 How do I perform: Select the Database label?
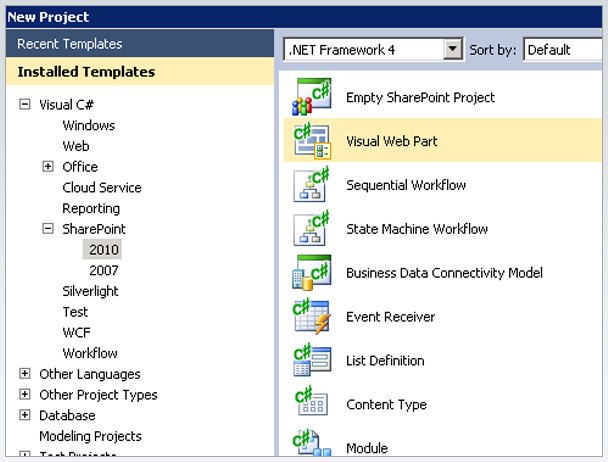(67, 415)
